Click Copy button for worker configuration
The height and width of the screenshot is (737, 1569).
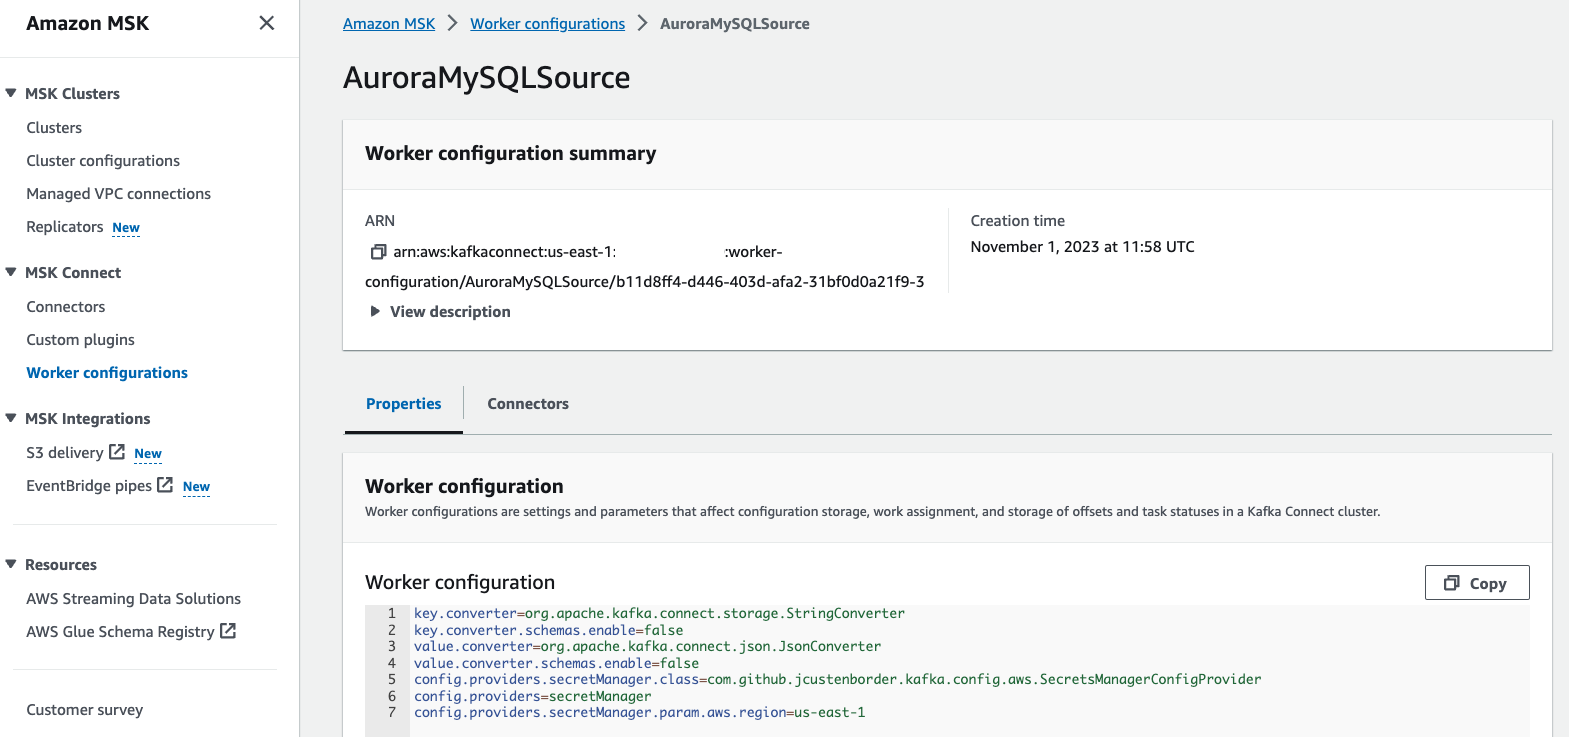(1477, 583)
